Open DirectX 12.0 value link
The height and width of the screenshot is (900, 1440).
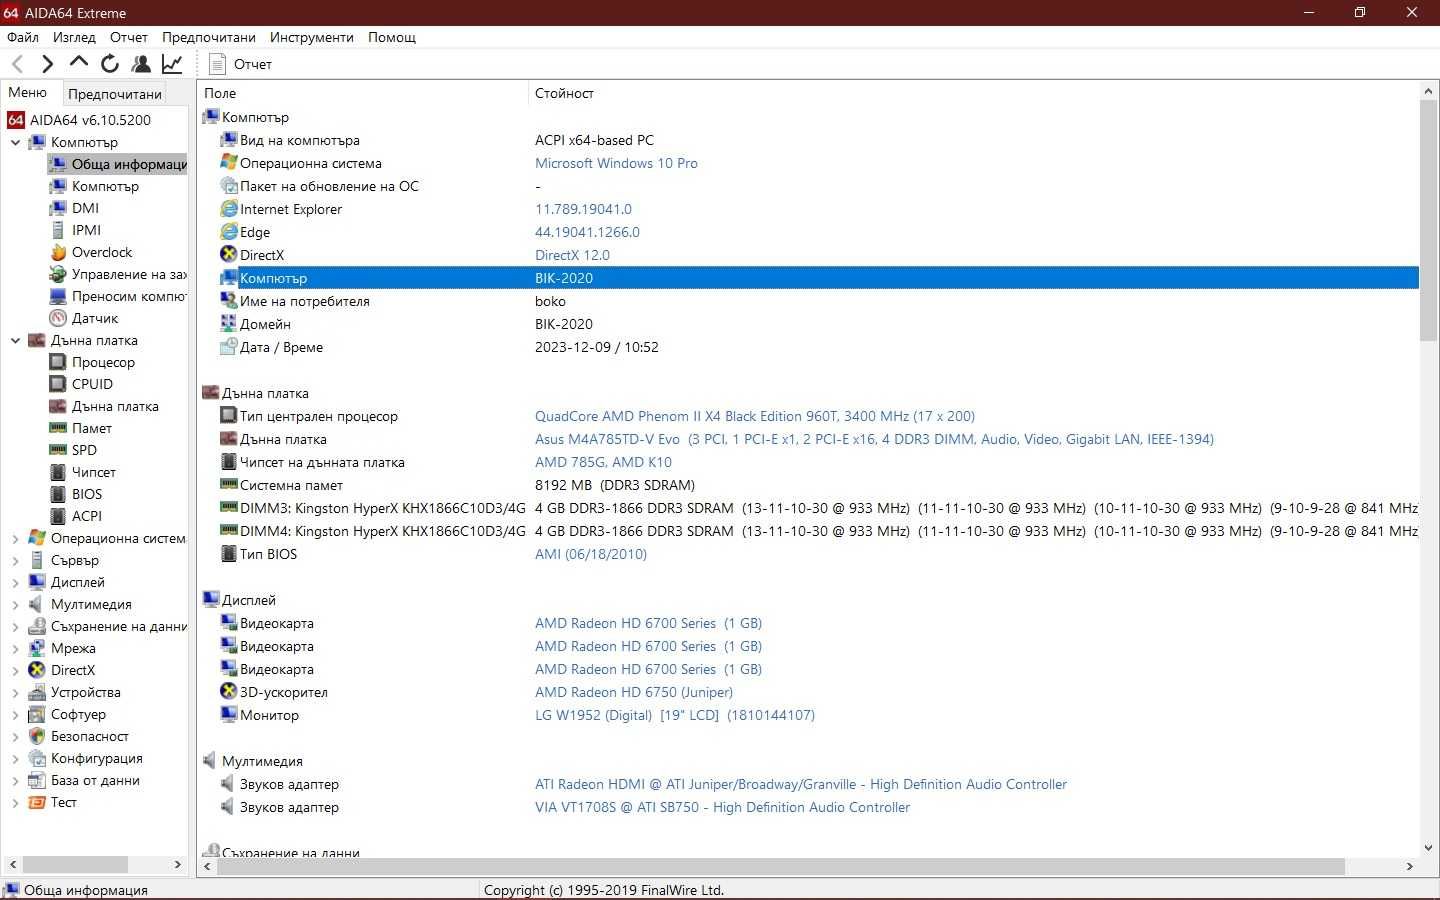tap(572, 255)
